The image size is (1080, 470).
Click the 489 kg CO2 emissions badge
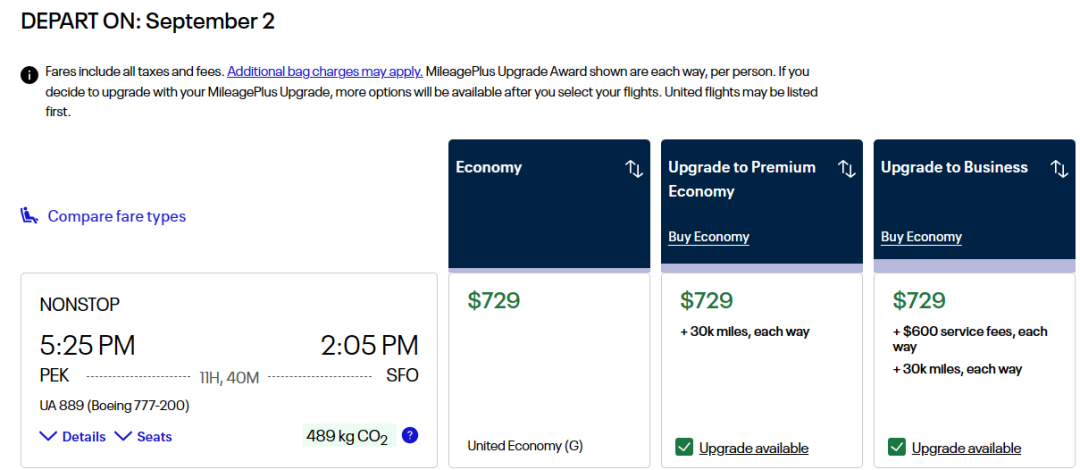pyautogui.click(x=346, y=436)
